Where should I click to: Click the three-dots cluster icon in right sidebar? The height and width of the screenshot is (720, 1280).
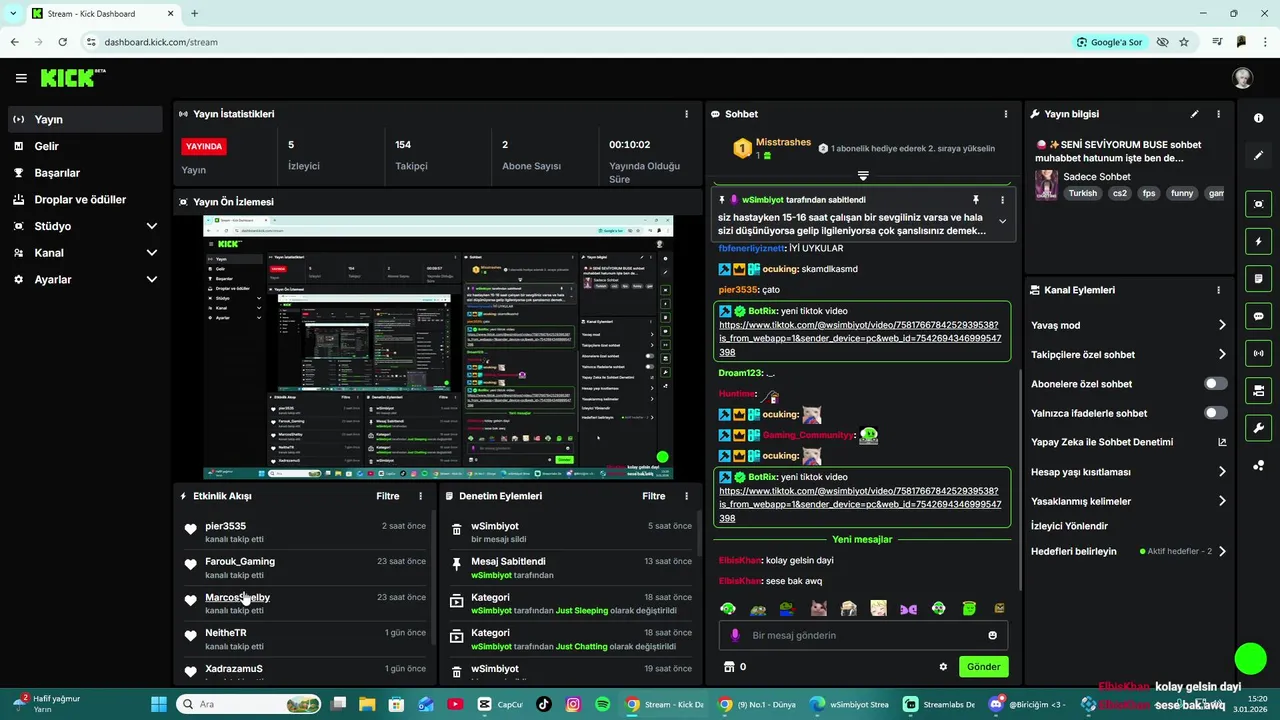click(x=1258, y=465)
